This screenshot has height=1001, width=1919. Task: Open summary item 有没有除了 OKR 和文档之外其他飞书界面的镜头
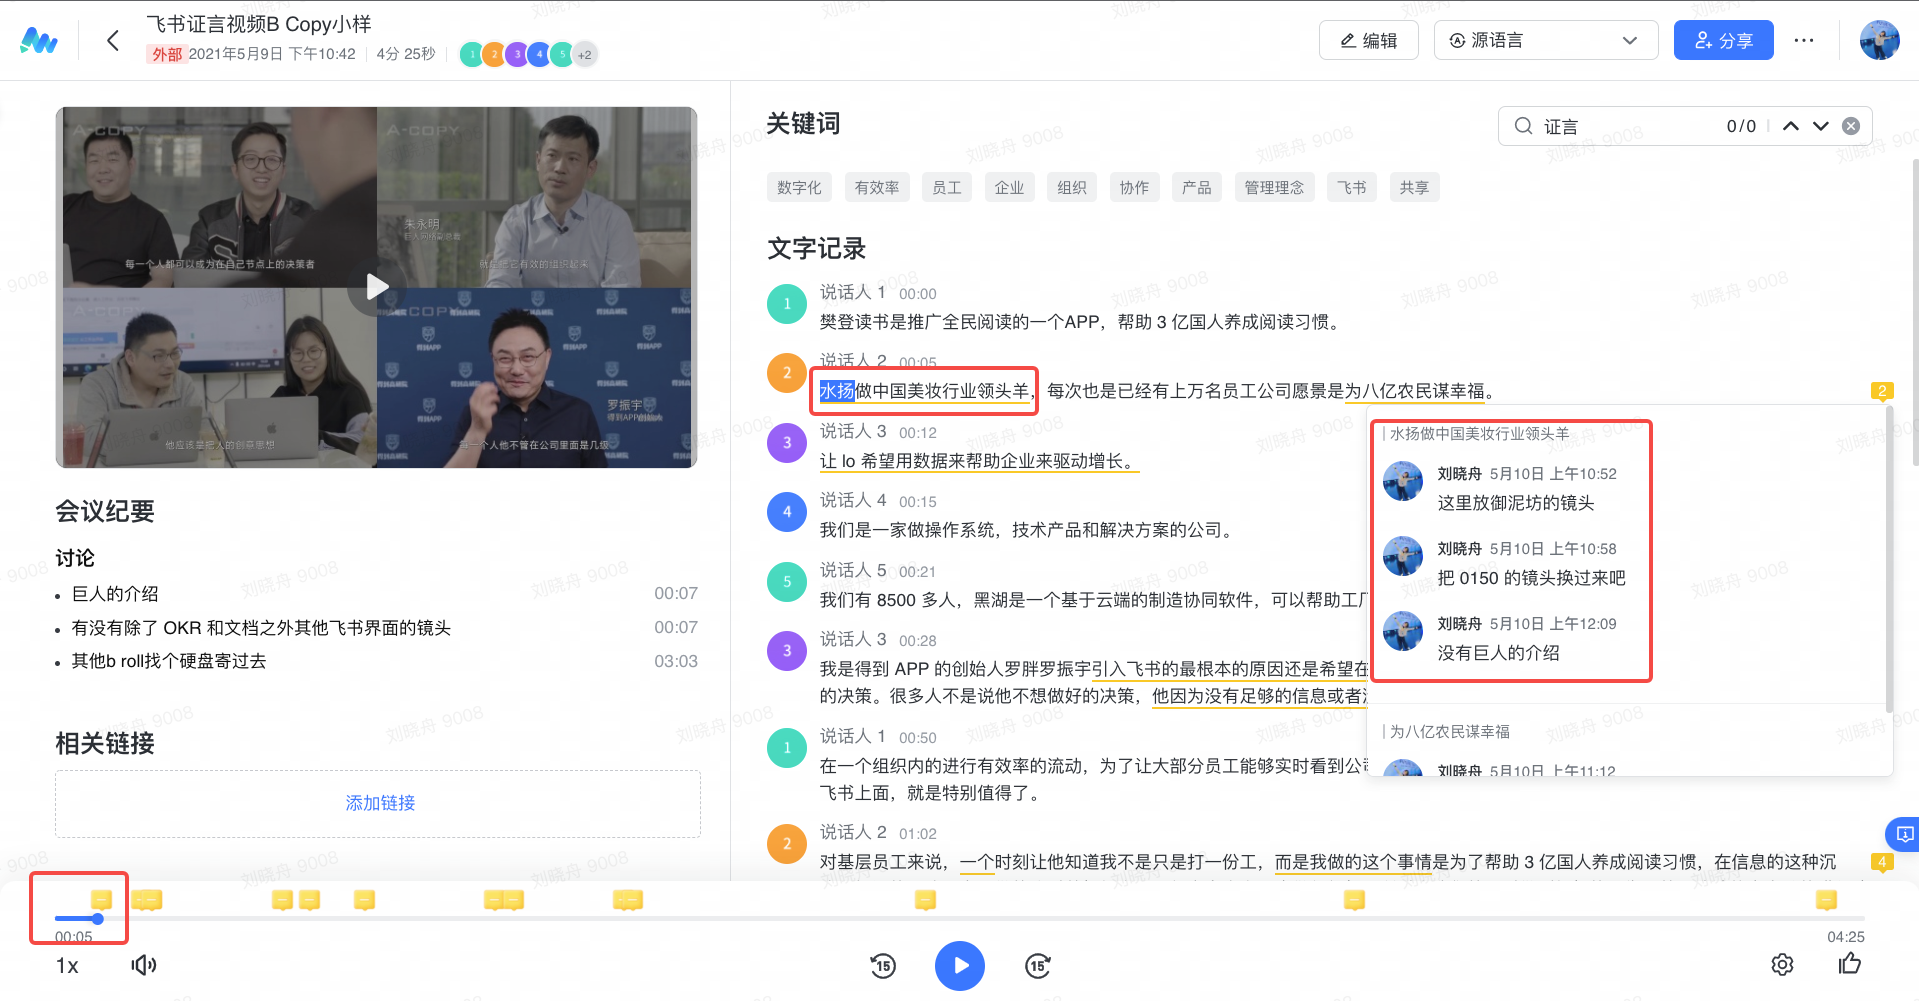pyautogui.click(x=261, y=628)
